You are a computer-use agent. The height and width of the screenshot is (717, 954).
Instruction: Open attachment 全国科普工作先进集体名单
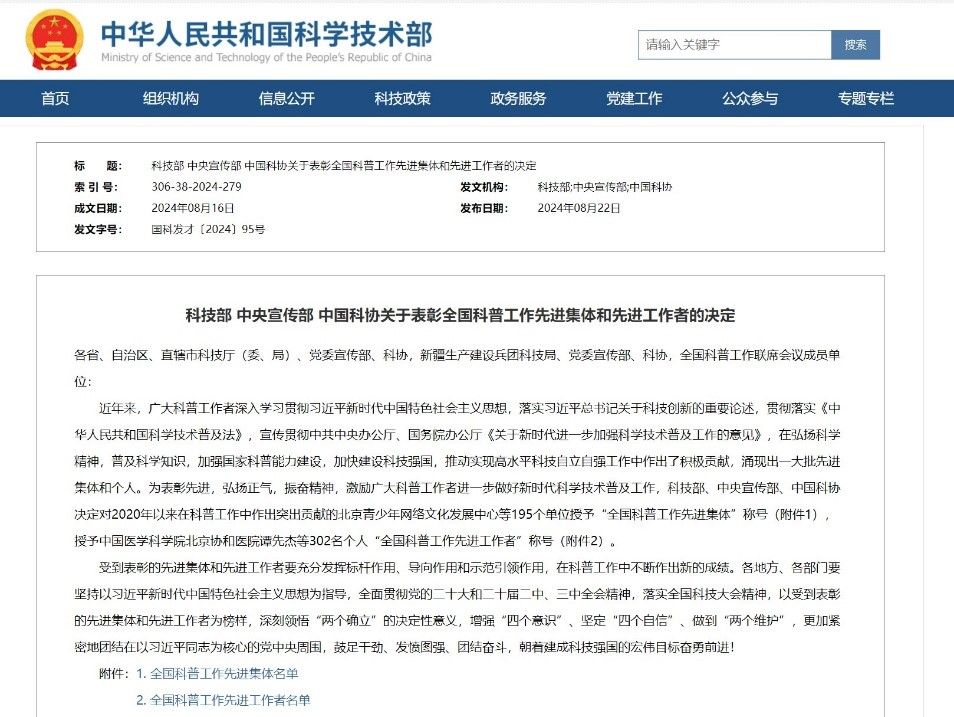click(x=224, y=674)
